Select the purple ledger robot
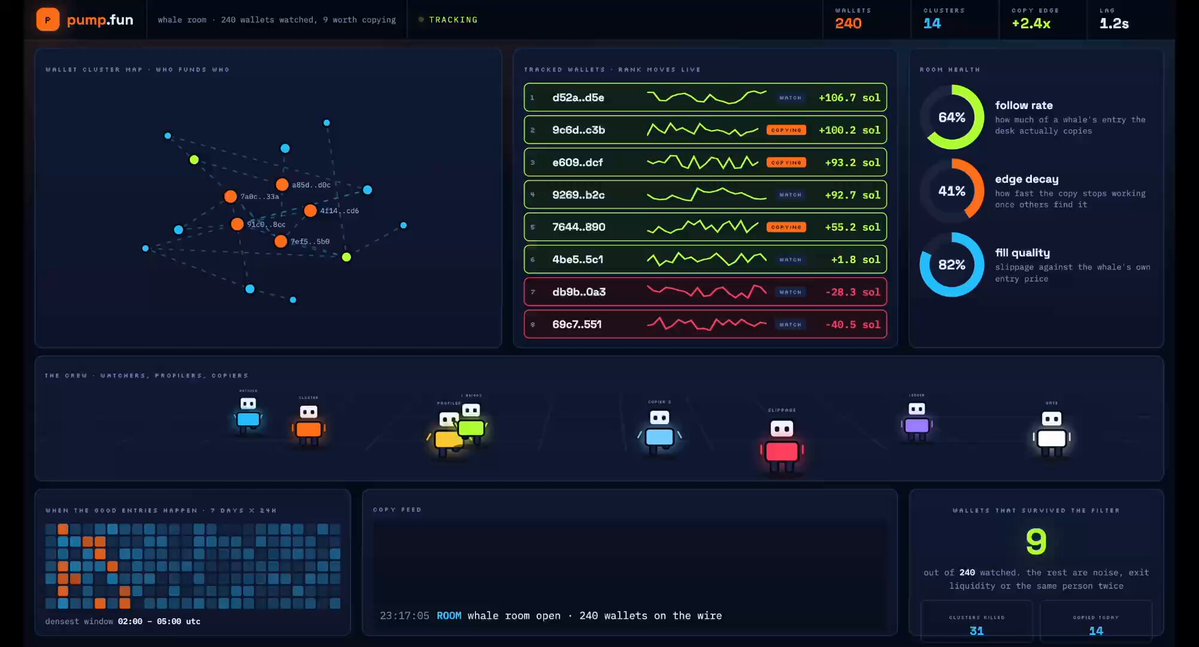Screen dimensions: 1199x647 click(916, 421)
